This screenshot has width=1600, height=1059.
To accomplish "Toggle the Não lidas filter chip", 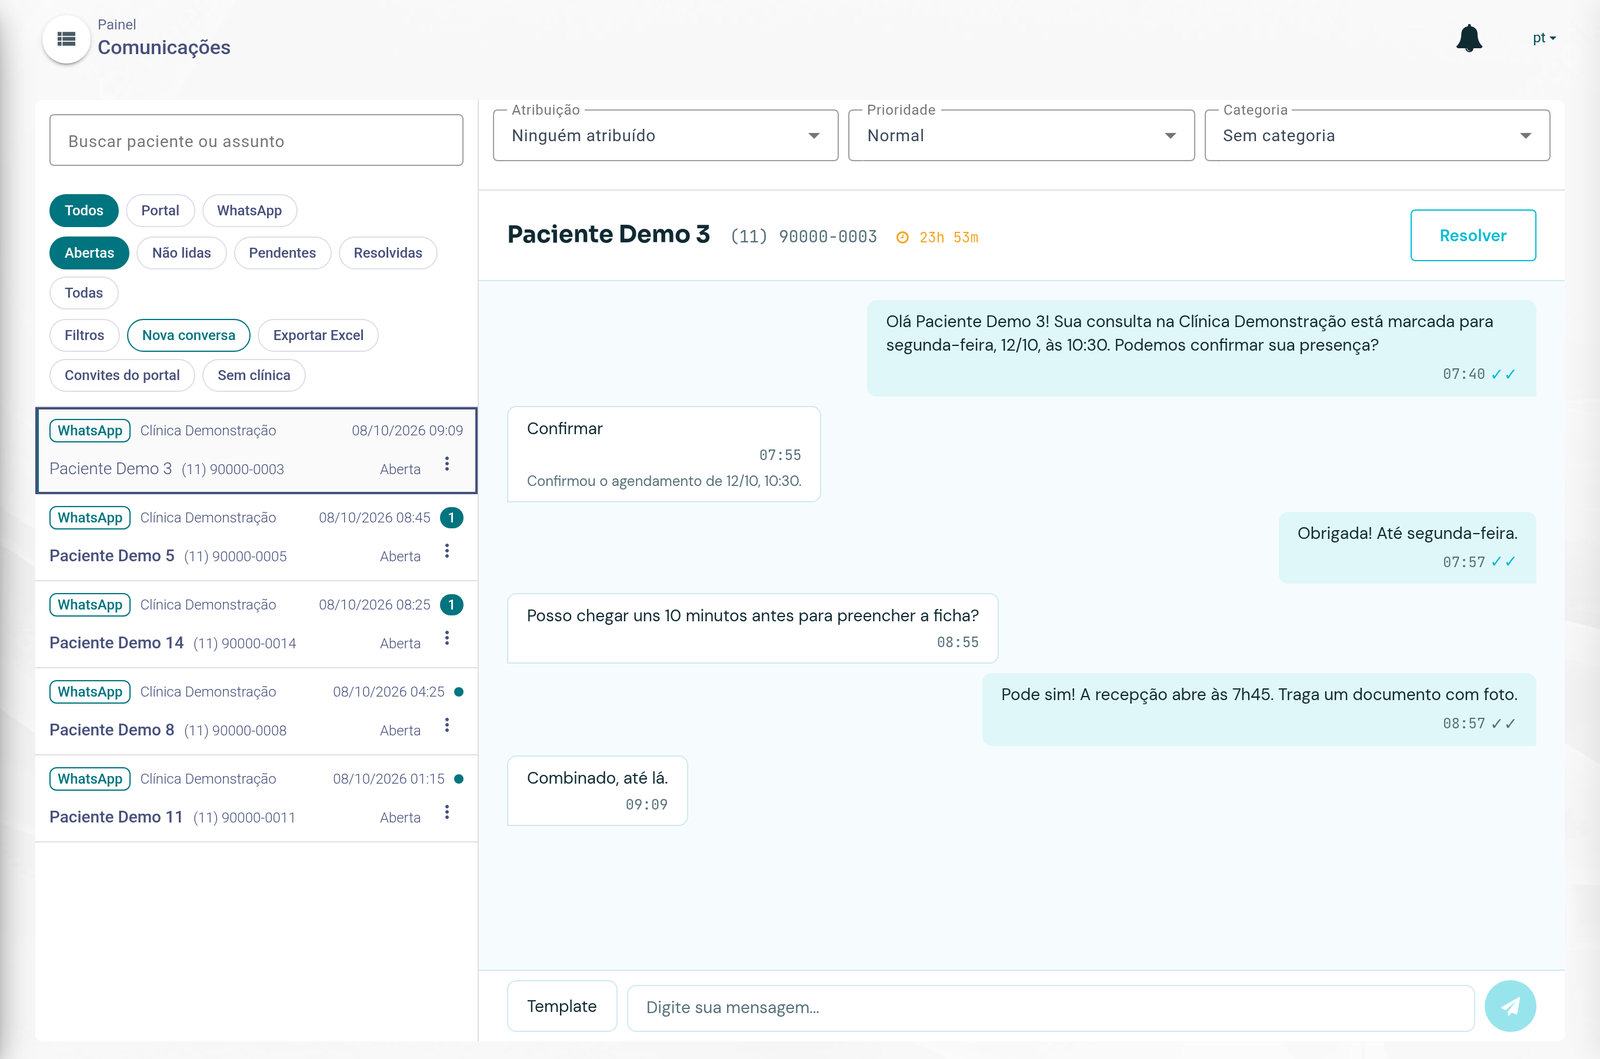I will pyautogui.click(x=182, y=253).
